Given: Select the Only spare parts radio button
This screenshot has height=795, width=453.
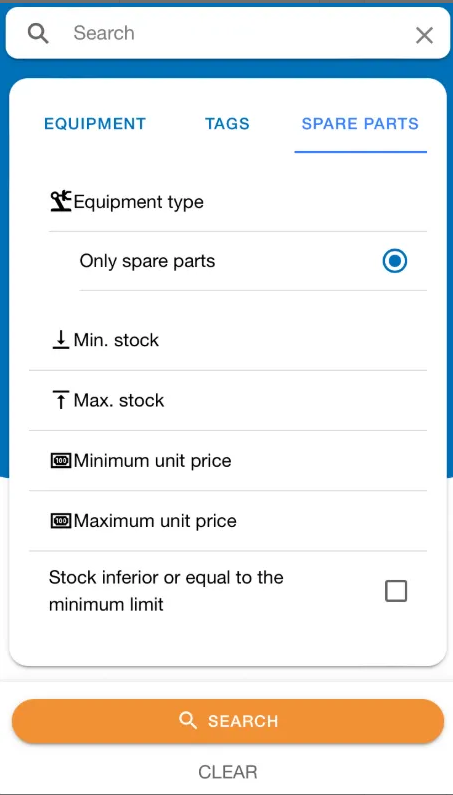Looking at the screenshot, I should coord(395,261).
